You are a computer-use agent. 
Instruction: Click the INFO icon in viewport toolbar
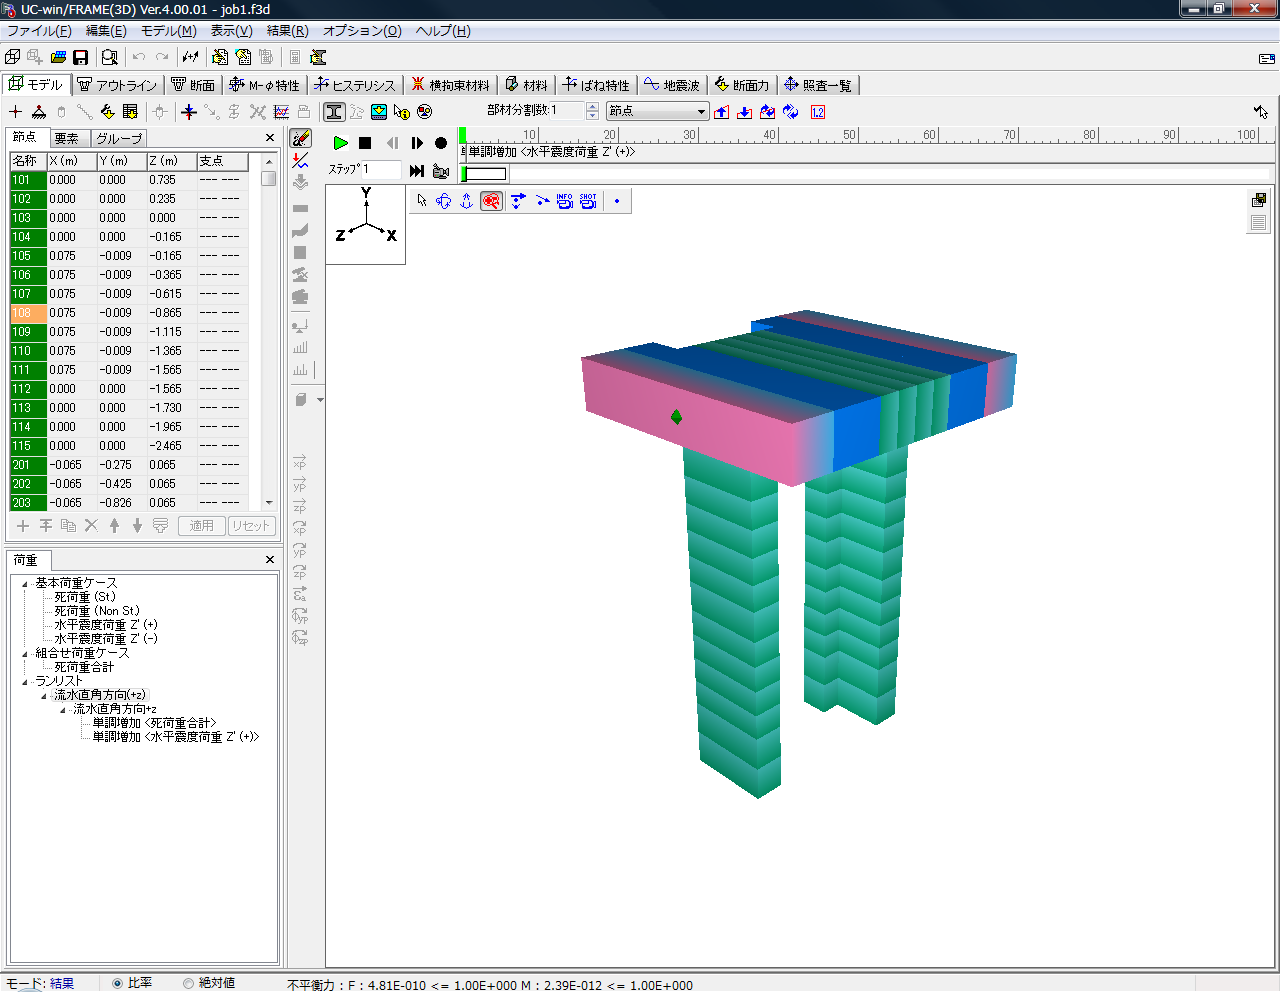[565, 201]
